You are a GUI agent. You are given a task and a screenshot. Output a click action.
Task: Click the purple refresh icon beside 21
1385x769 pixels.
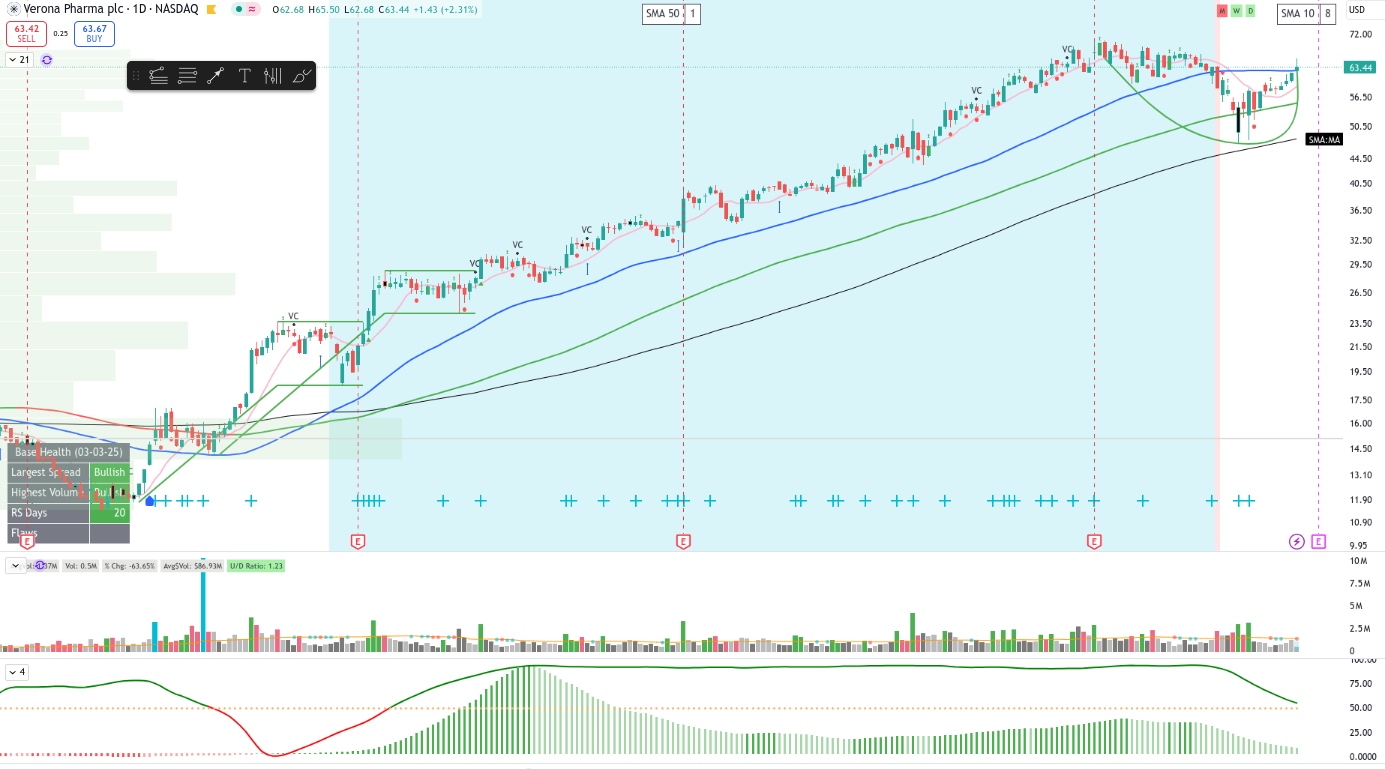46,60
